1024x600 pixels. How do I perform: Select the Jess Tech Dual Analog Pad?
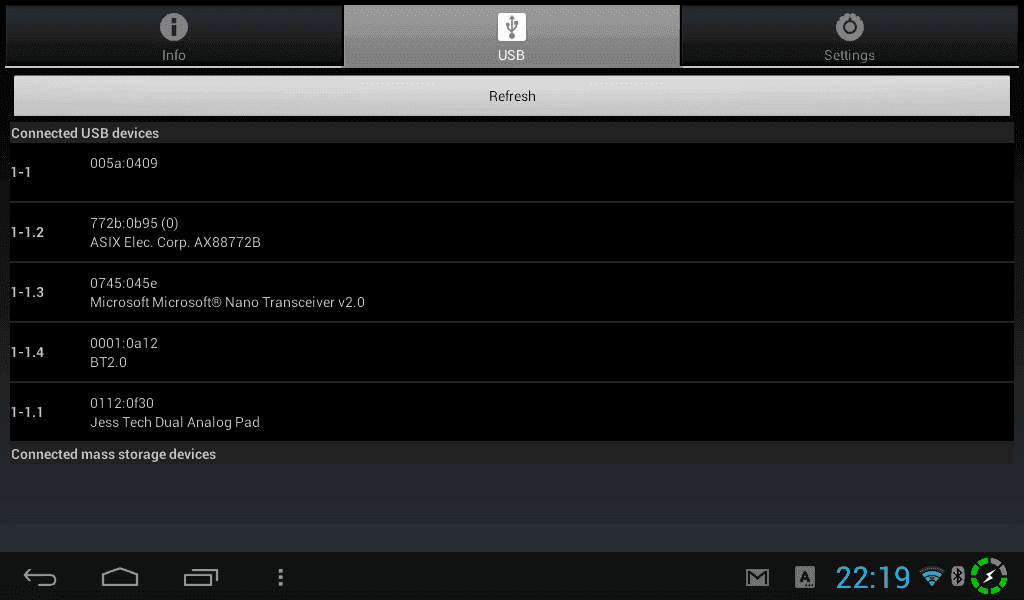pyautogui.click(x=512, y=413)
